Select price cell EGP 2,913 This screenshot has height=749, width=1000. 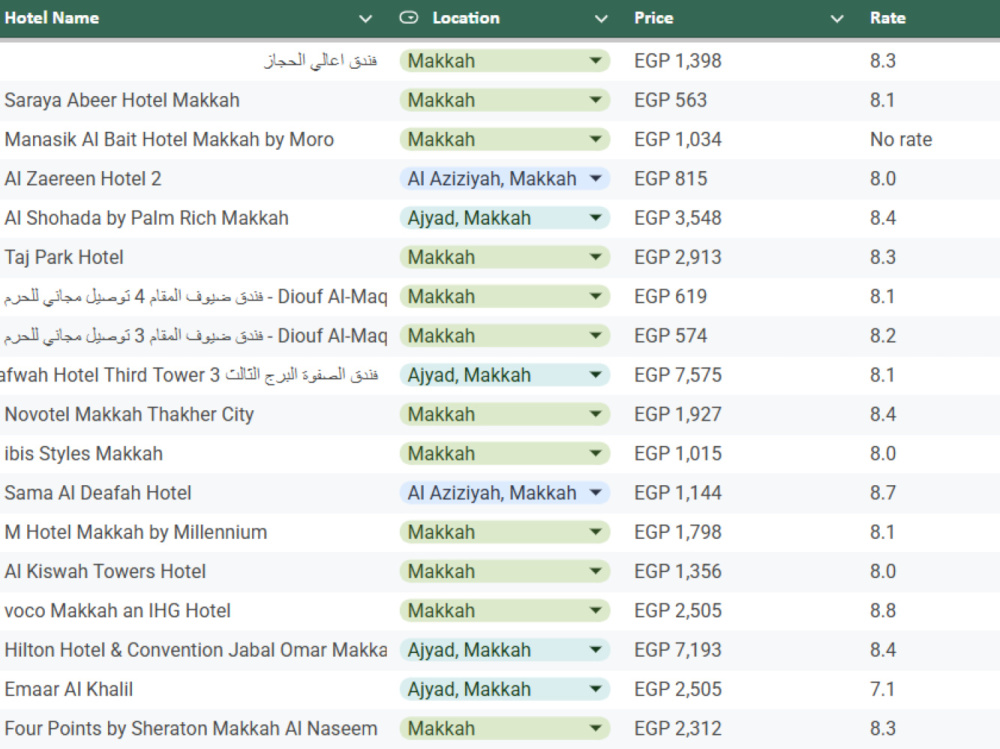point(678,257)
